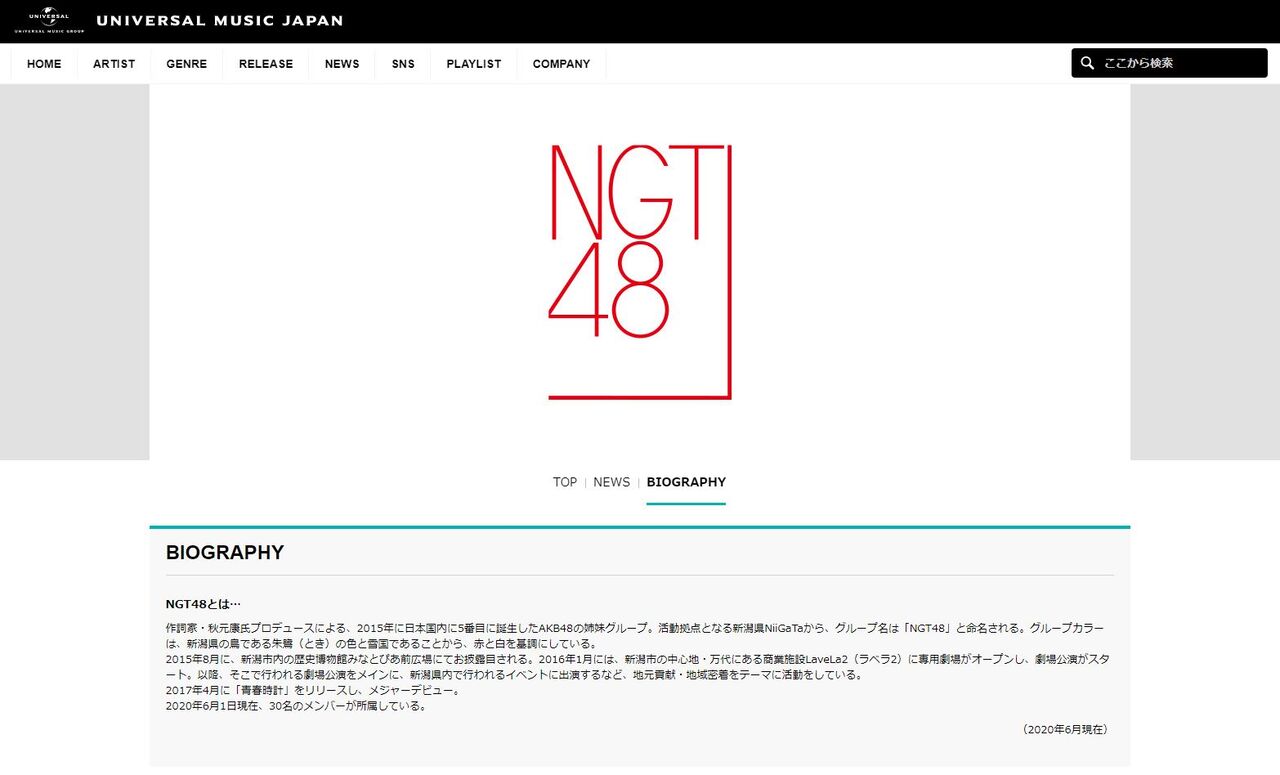Open the HOME menu item
This screenshot has height=775, width=1280.
click(44, 64)
